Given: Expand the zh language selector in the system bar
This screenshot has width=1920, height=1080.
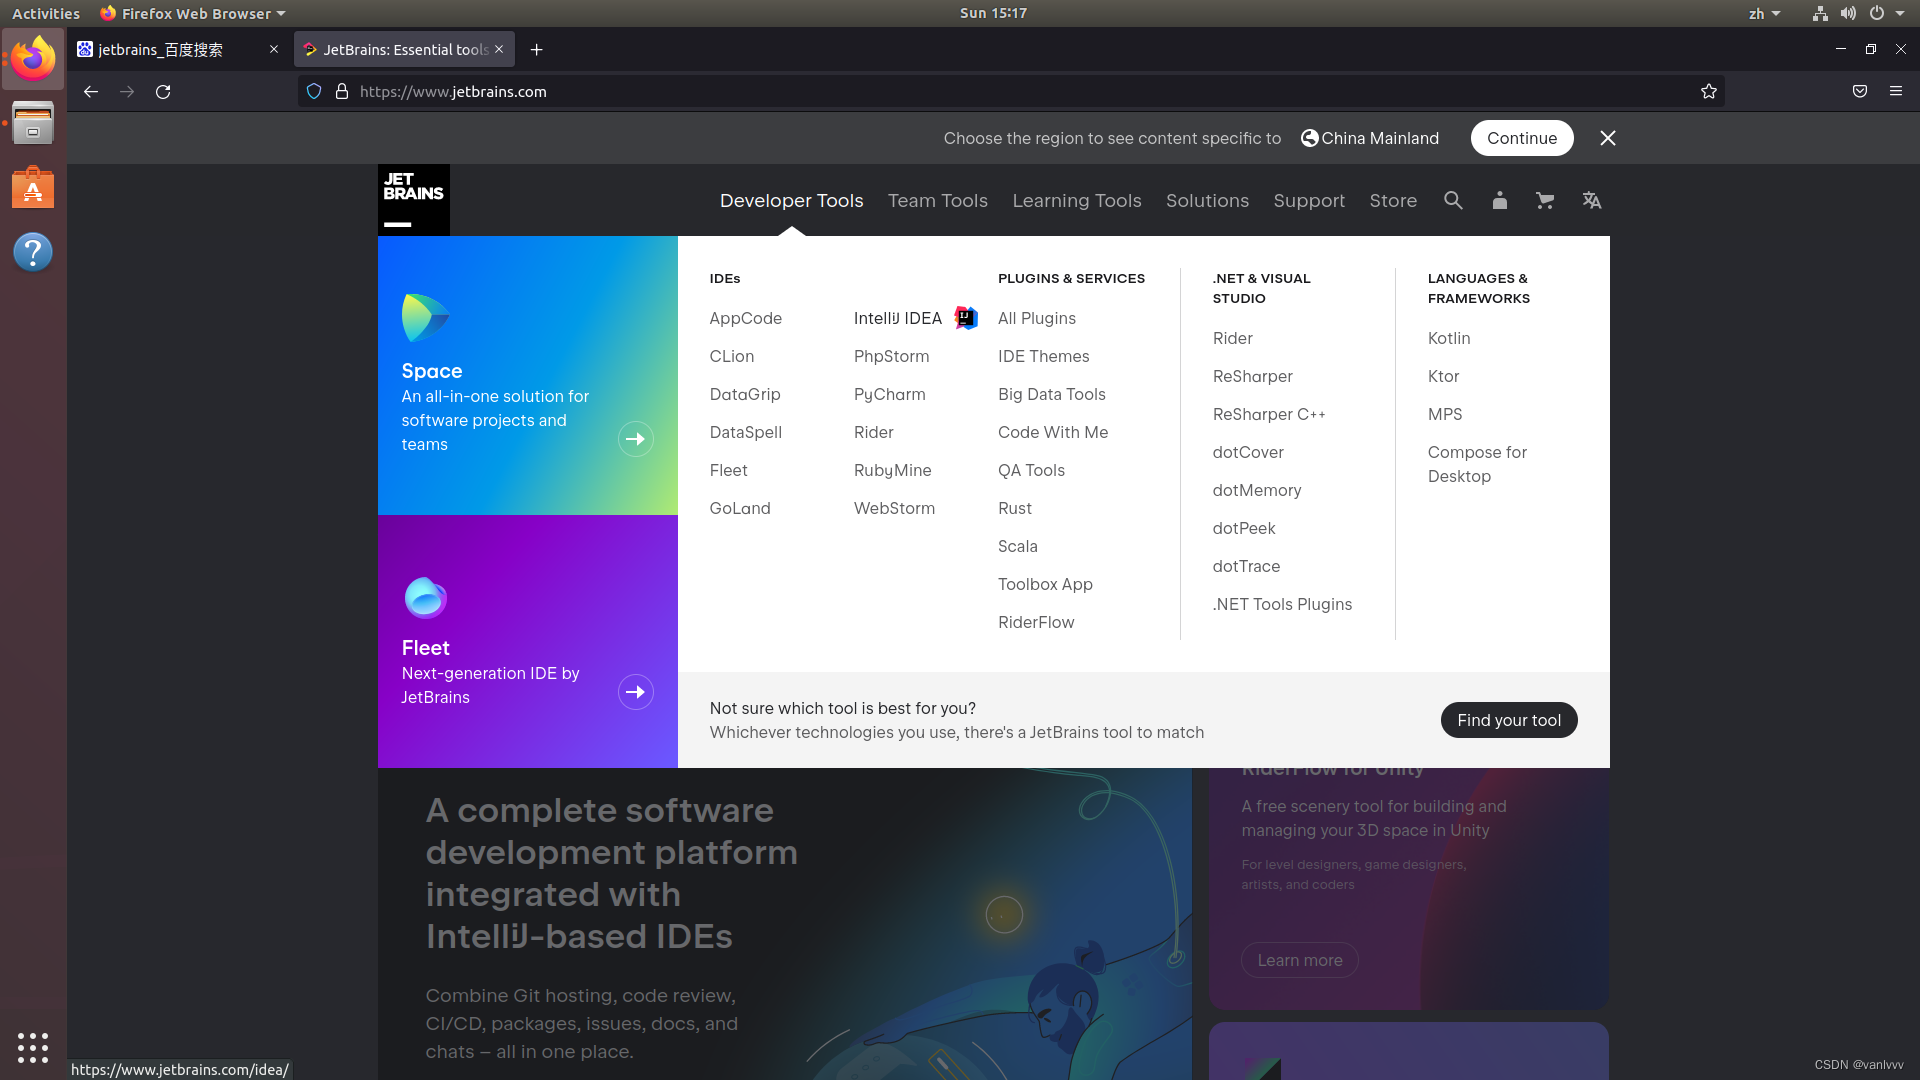Looking at the screenshot, I should click(1765, 13).
